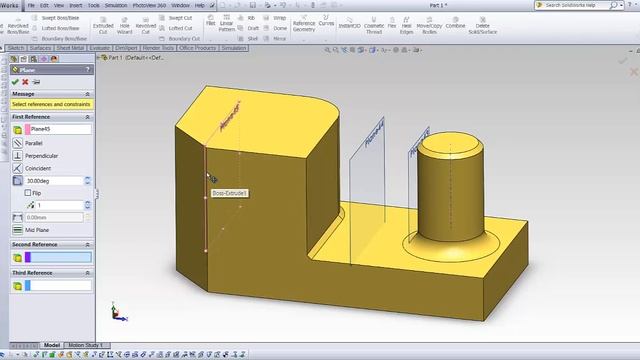The image size is (640, 360).
Task: Click the Shell tool
Action: (248, 38)
